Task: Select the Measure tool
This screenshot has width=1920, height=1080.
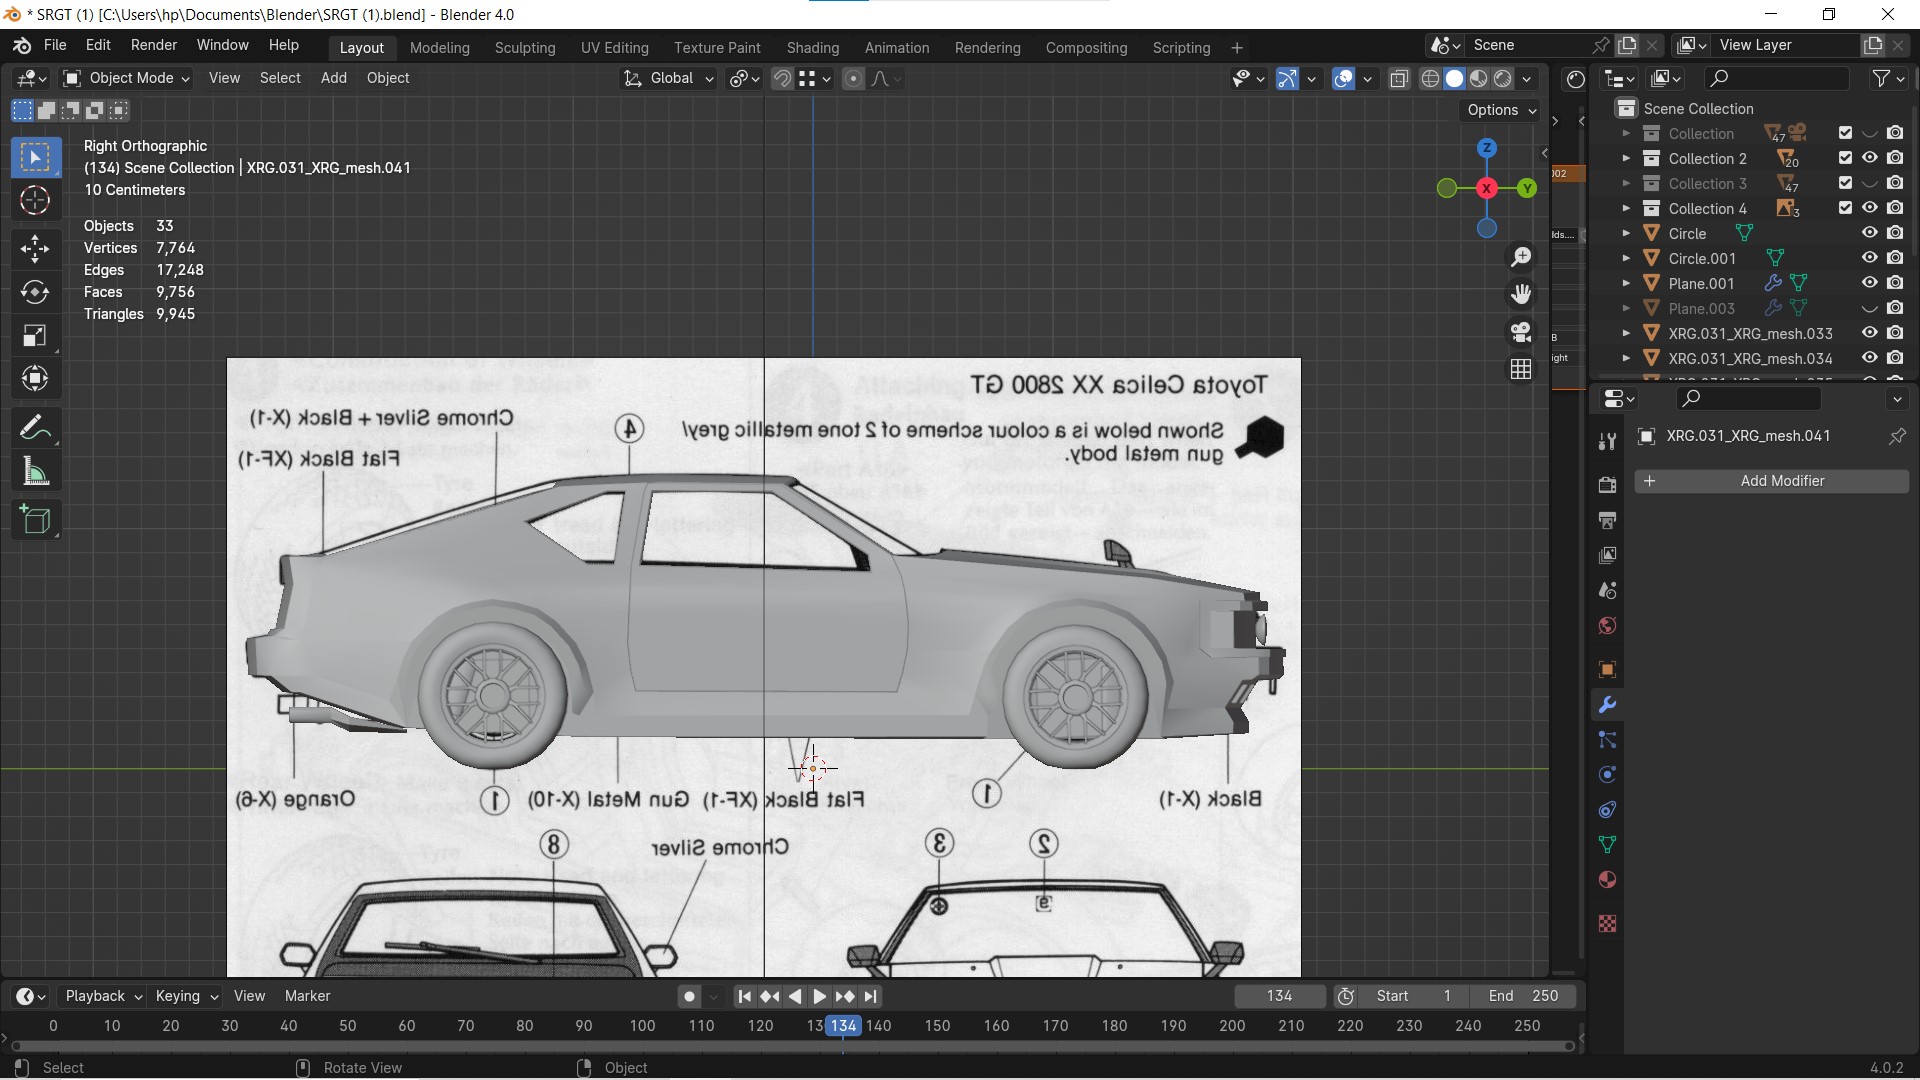Action: 35,472
